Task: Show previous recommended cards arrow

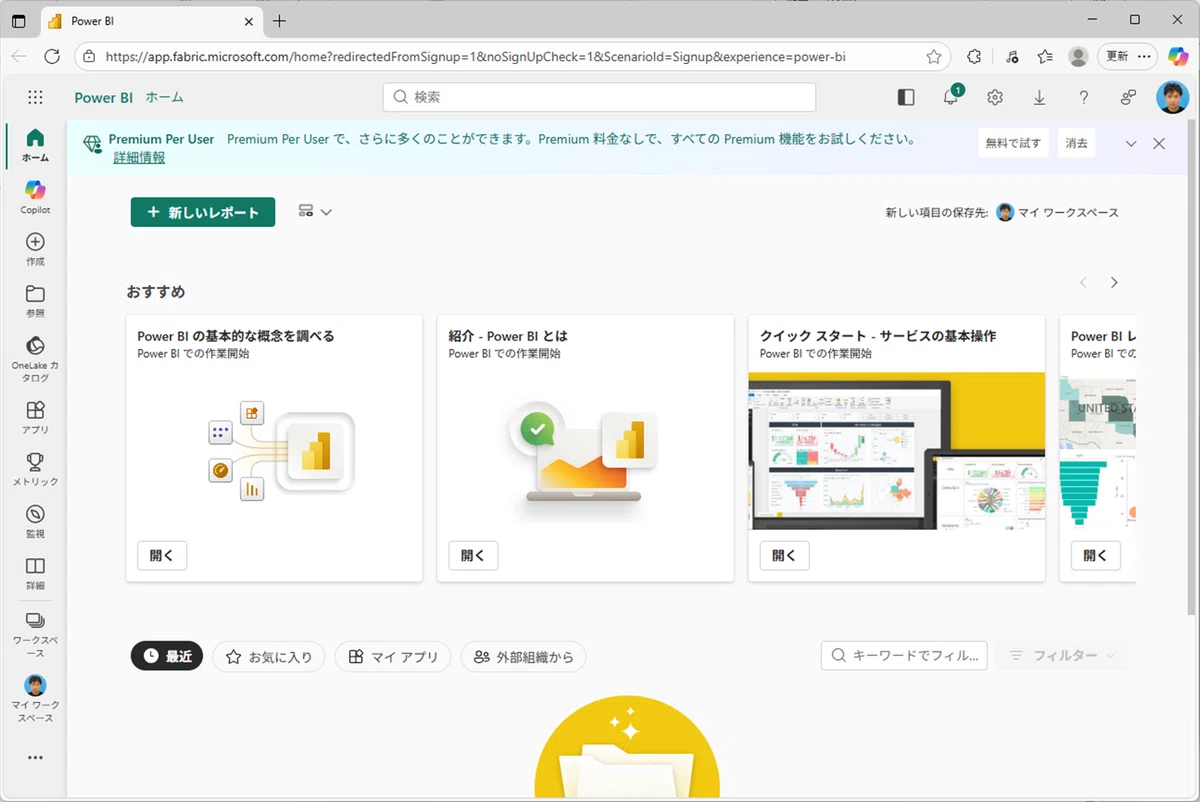Action: point(1083,283)
